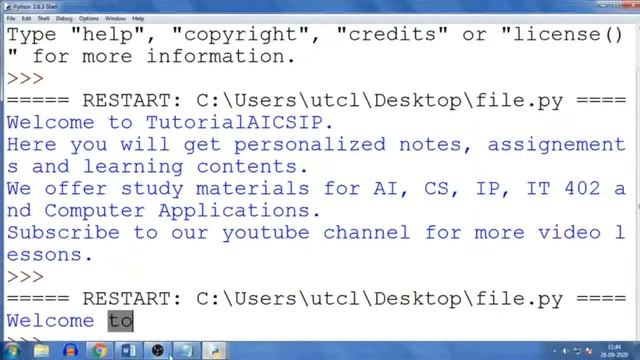Click the Windows Start button
The width and height of the screenshot is (640, 360).
[x=12, y=351]
